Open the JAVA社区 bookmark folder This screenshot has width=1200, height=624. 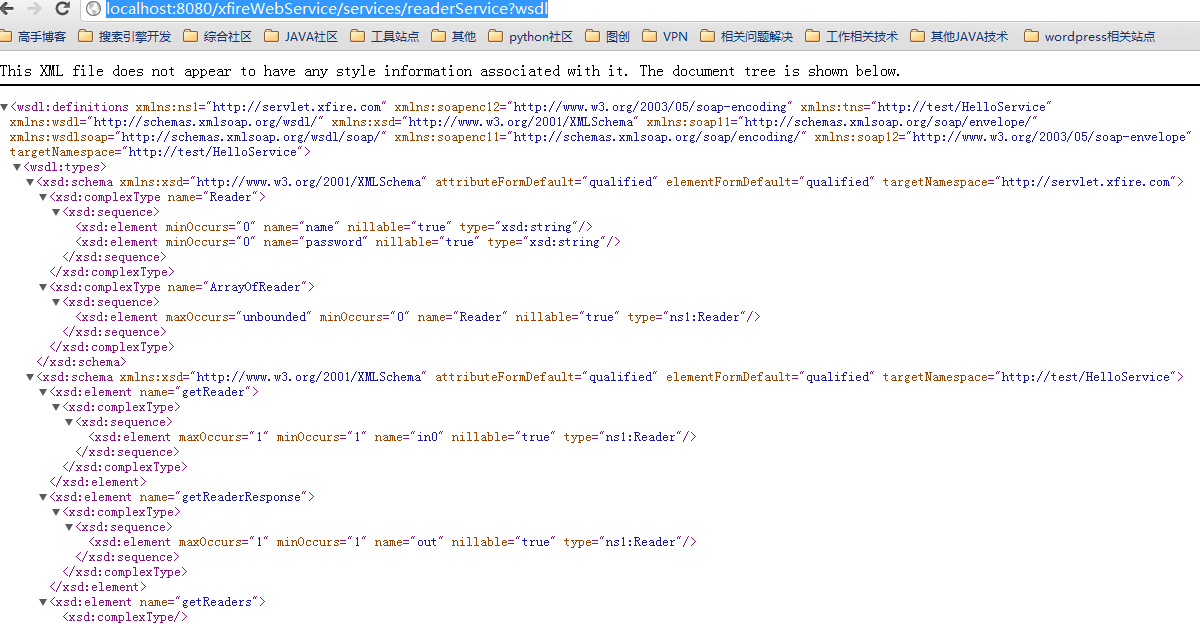301,37
